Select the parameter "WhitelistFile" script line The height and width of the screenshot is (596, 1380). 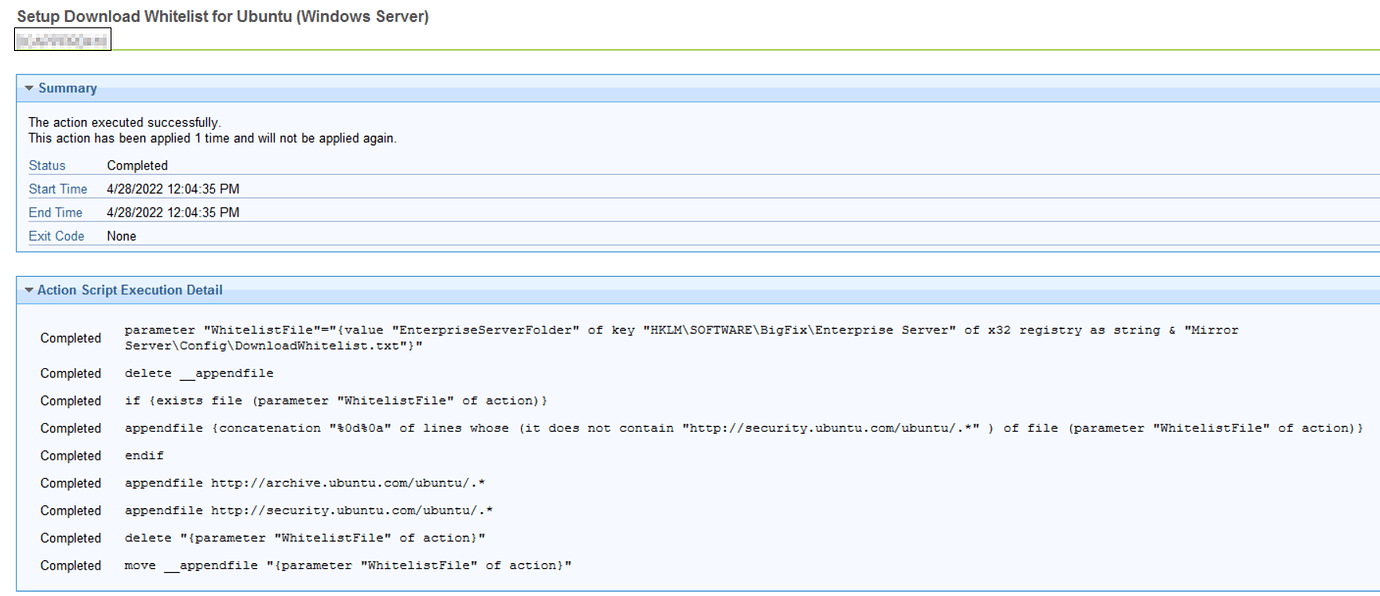[682, 338]
